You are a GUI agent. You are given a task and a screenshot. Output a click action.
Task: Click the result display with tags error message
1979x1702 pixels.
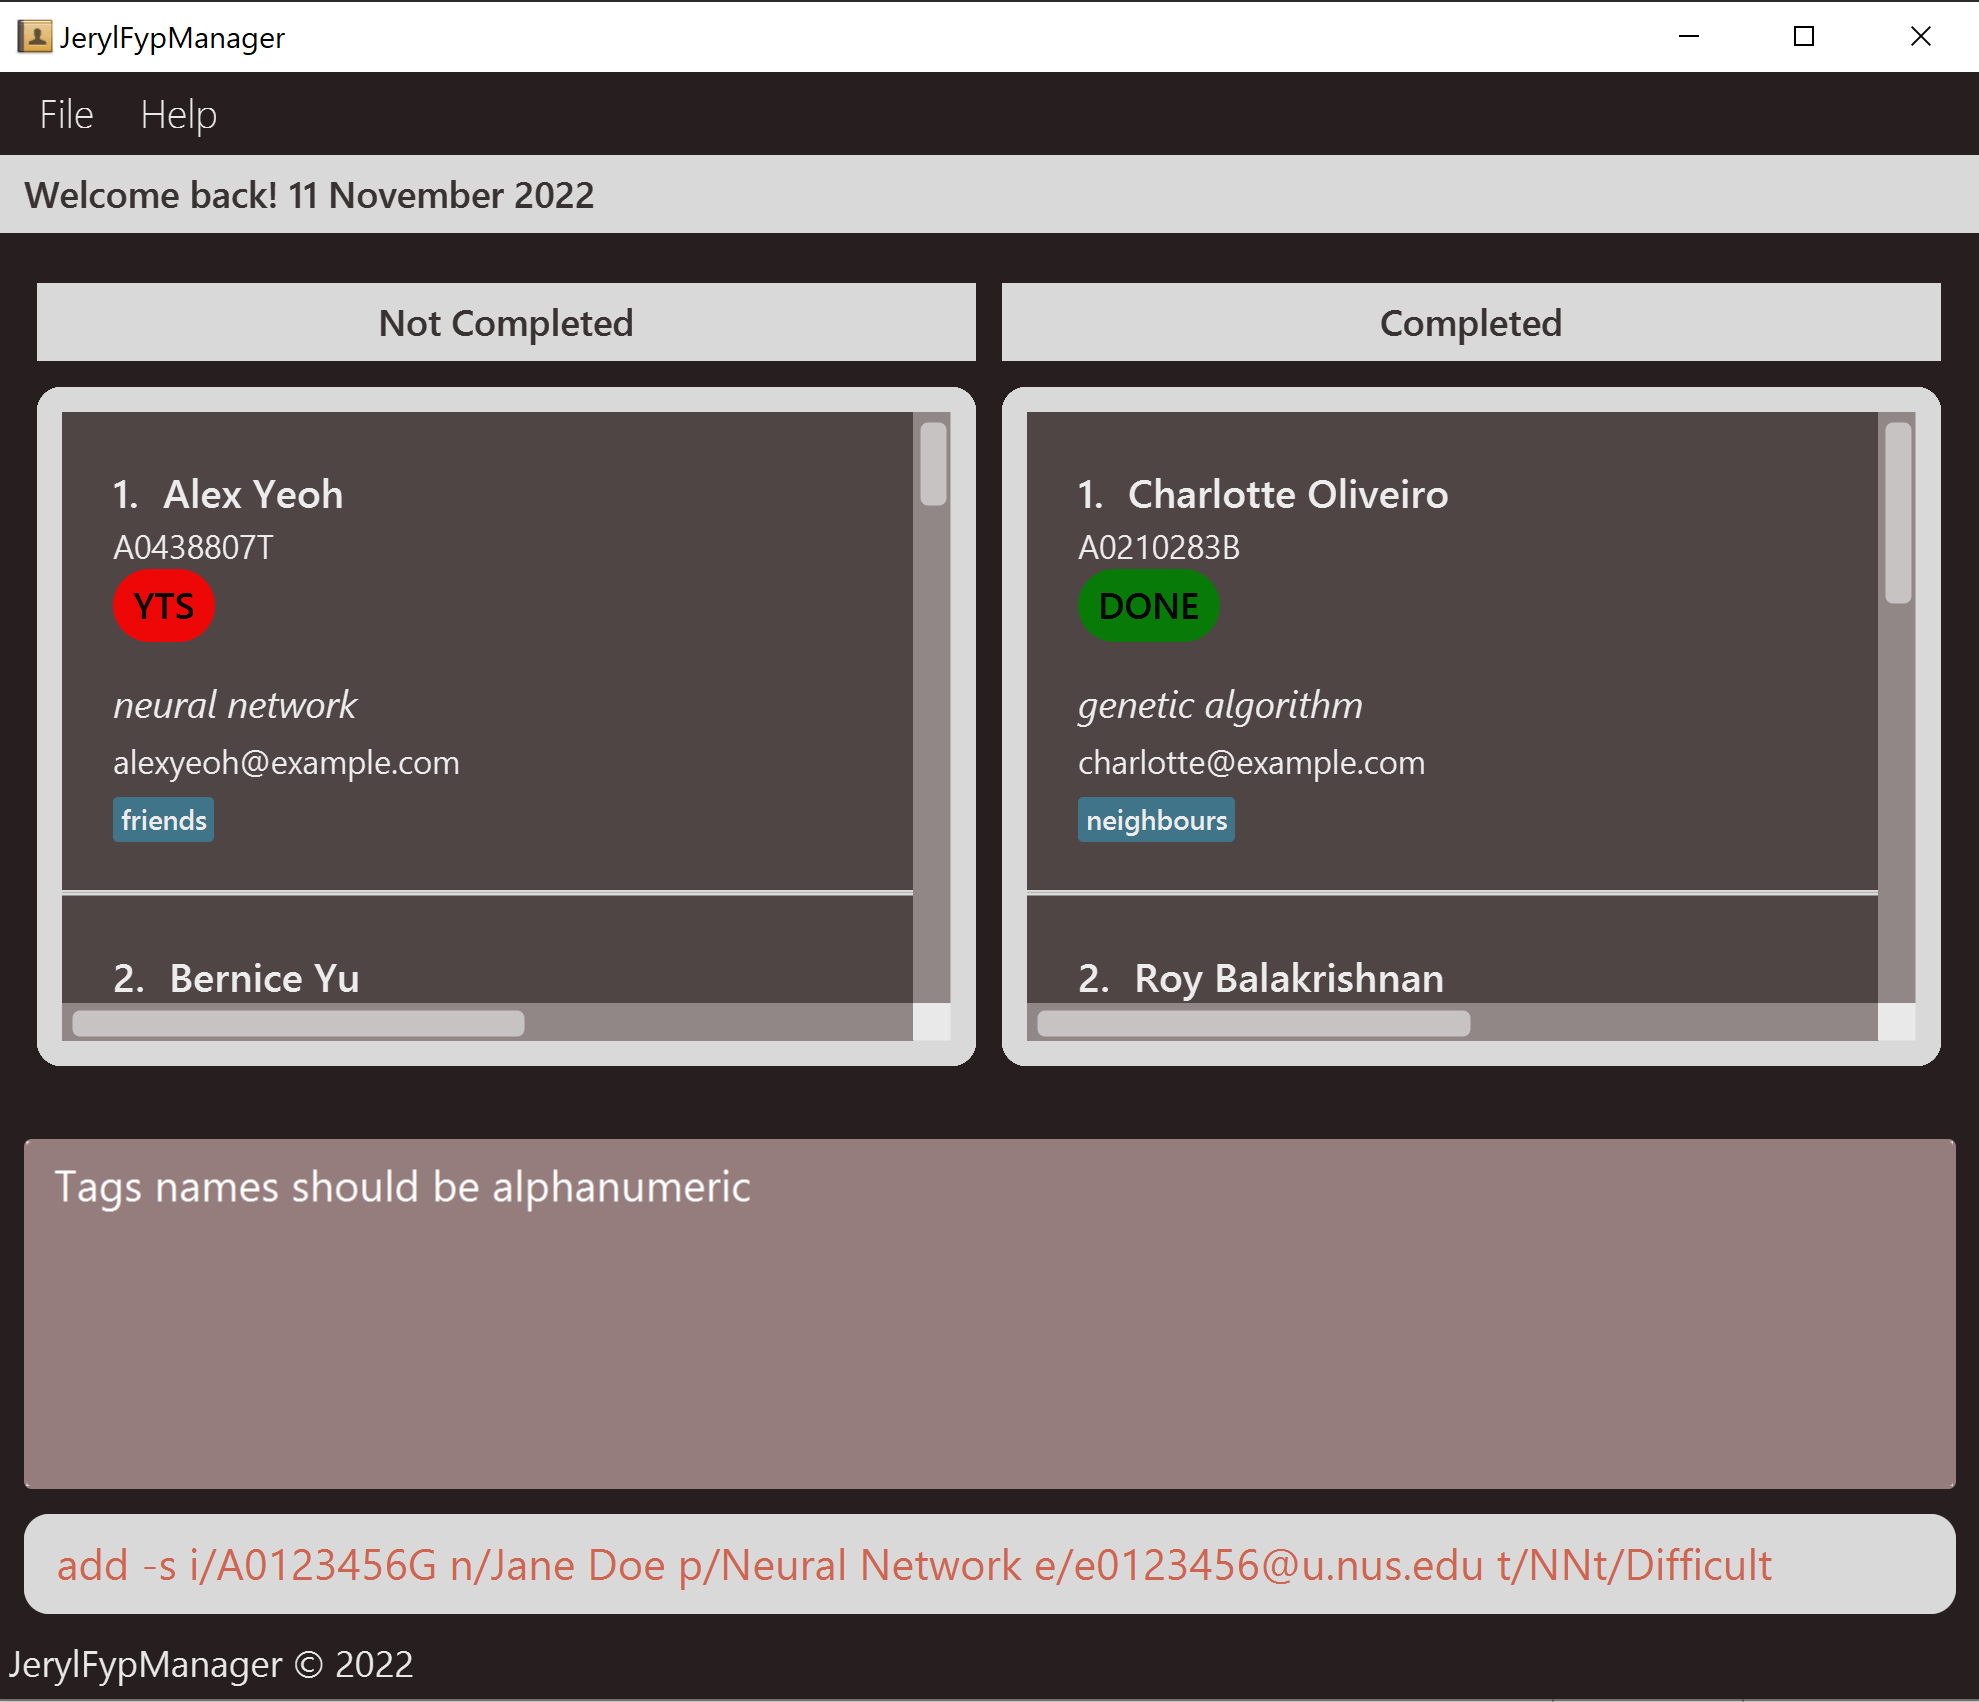(x=989, y=1313)
